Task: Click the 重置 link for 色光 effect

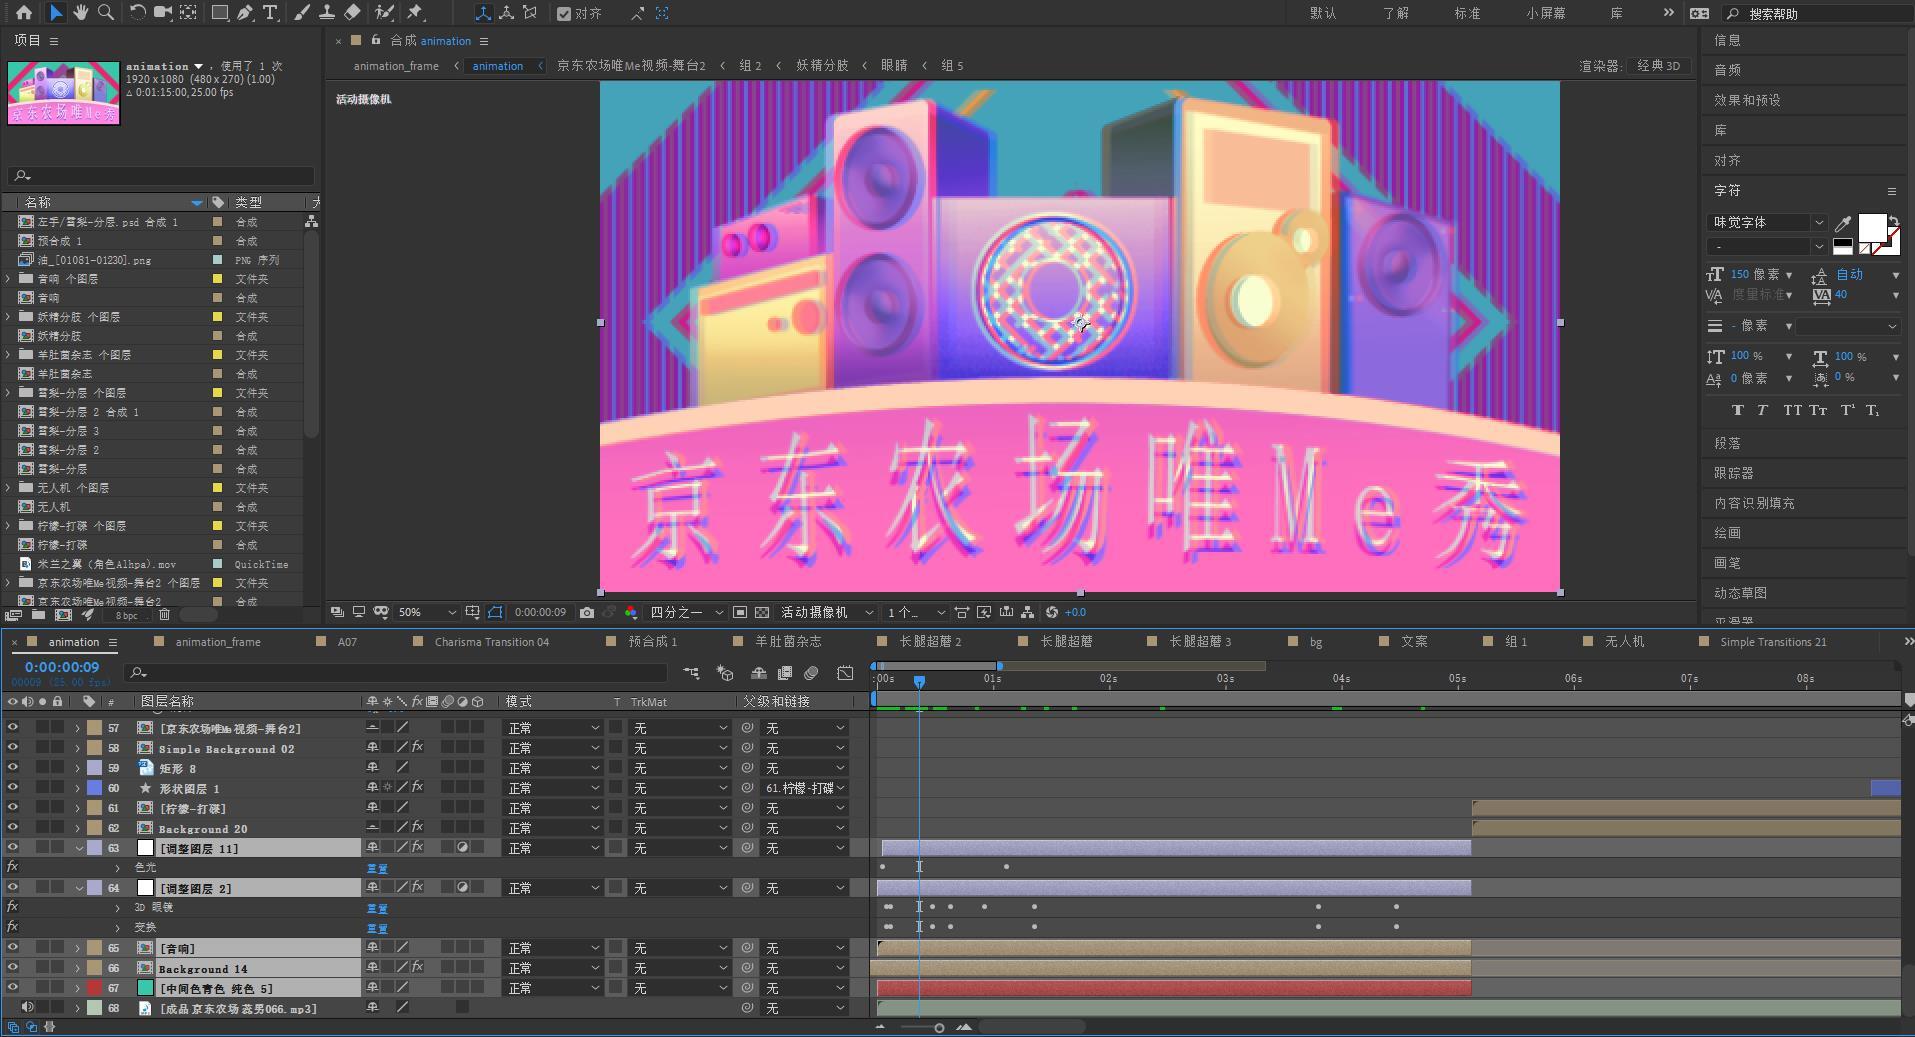Action: point(377,868)
